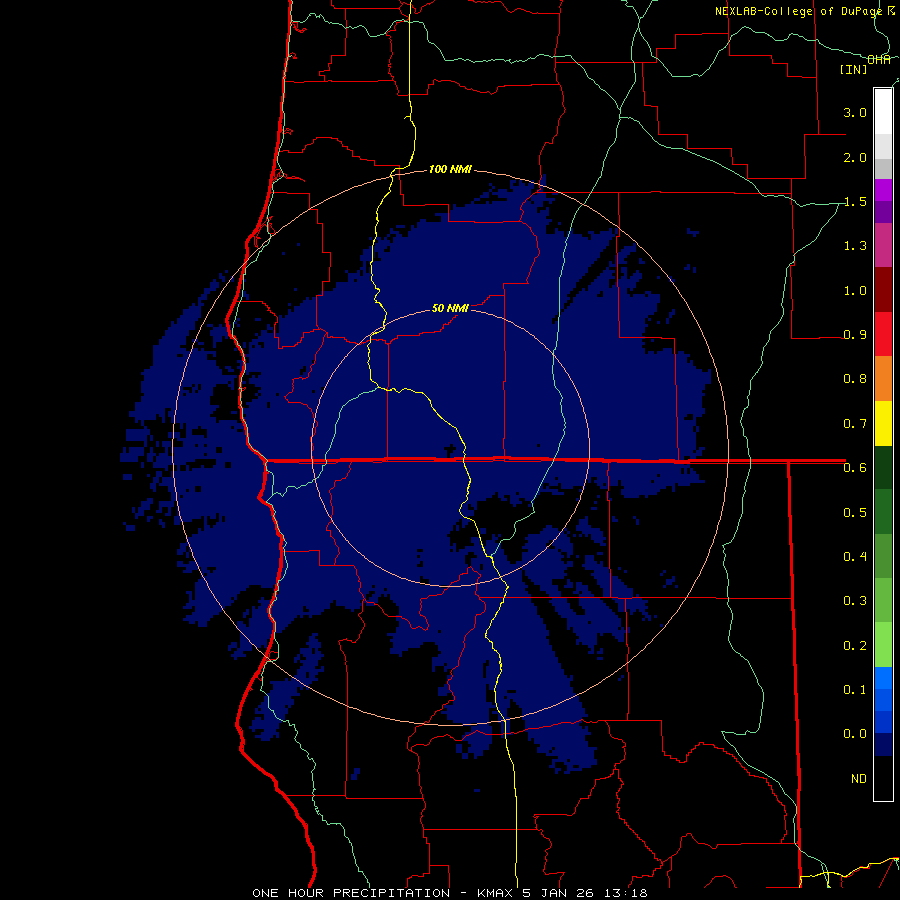Select the dark red swatch above 1.0

coord(883,290)
